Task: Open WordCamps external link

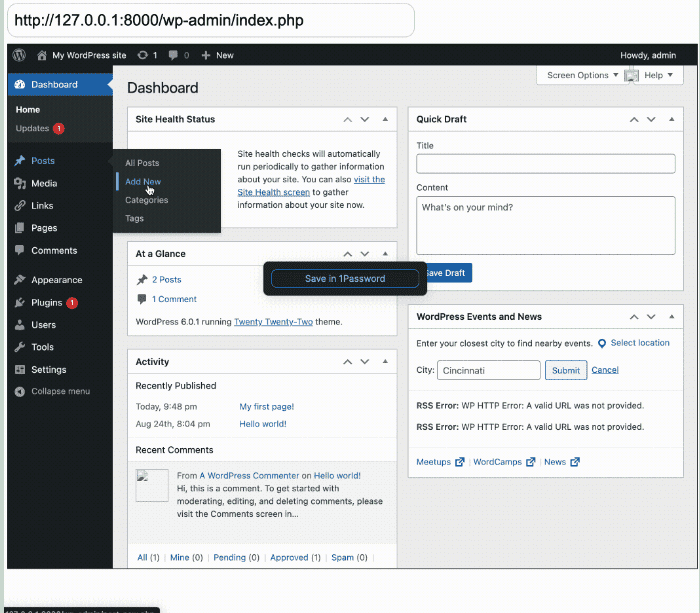Action: point(504,462)
